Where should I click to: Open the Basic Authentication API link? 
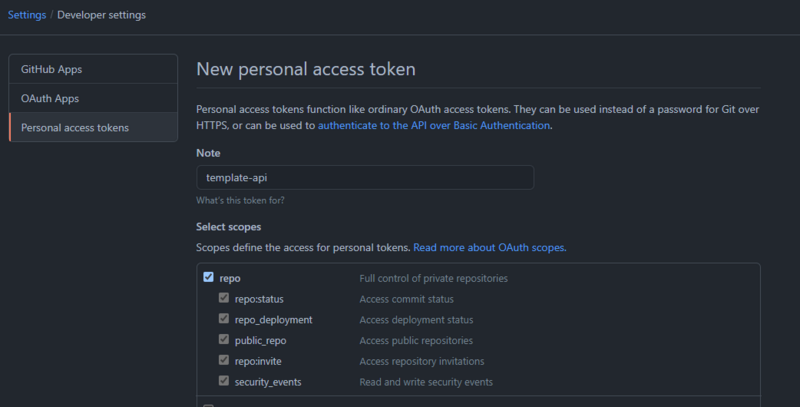pos(434,126)
